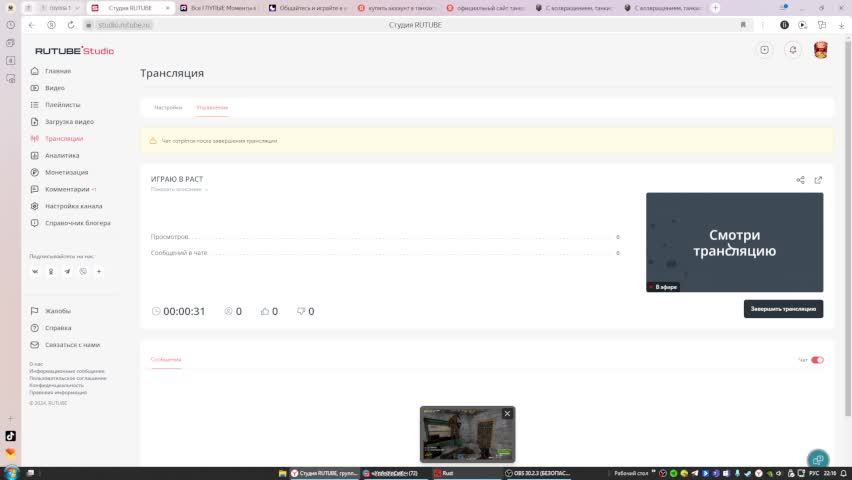Click Завершить трансляцию button
The image size is (852, 480).
point(783,309)
